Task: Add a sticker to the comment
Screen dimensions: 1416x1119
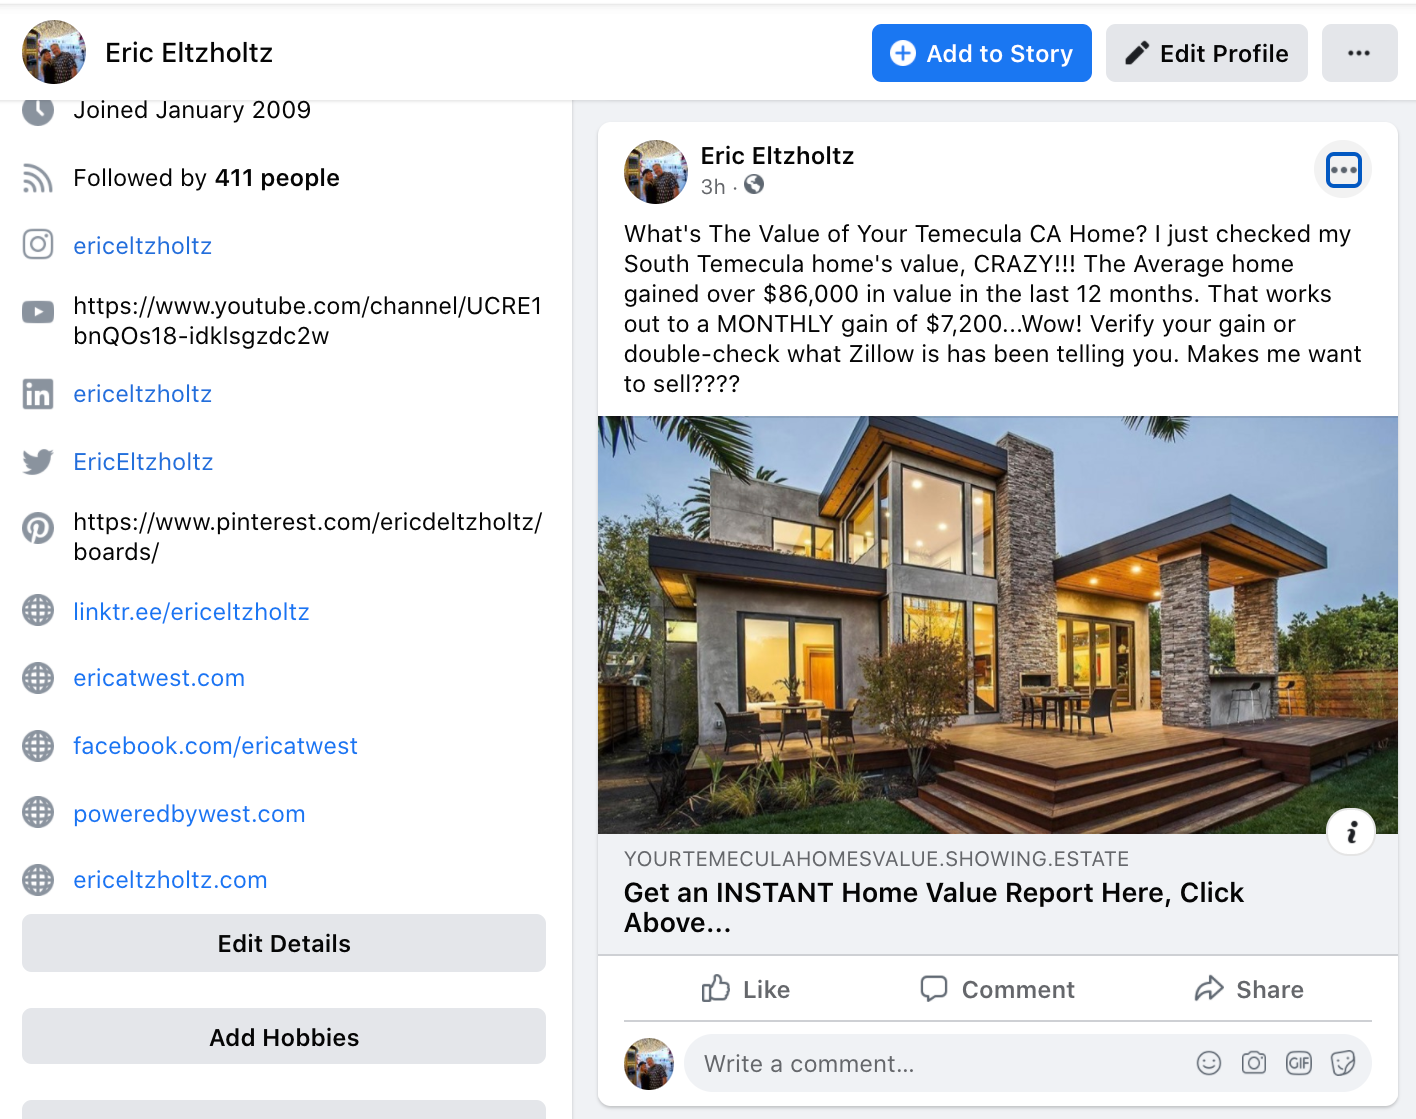Action: pyautogui.click(x=1343, y=1063)
